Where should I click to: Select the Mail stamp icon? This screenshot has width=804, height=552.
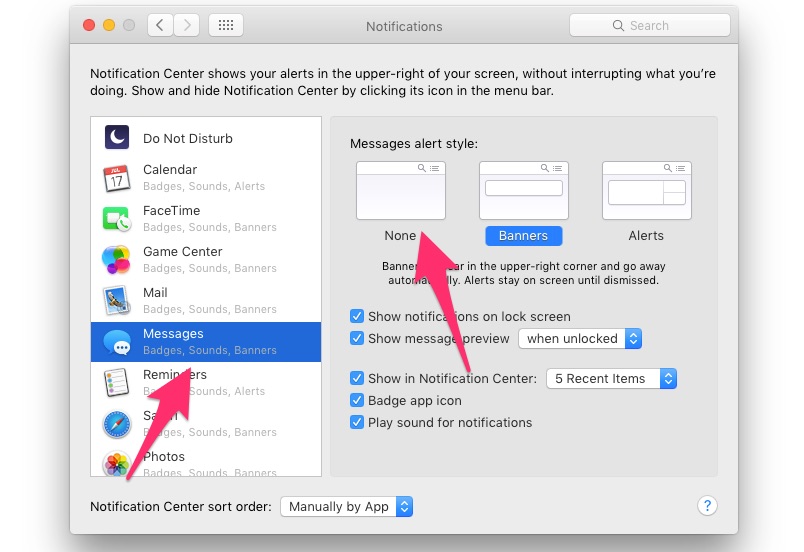[x=117, y=301]
